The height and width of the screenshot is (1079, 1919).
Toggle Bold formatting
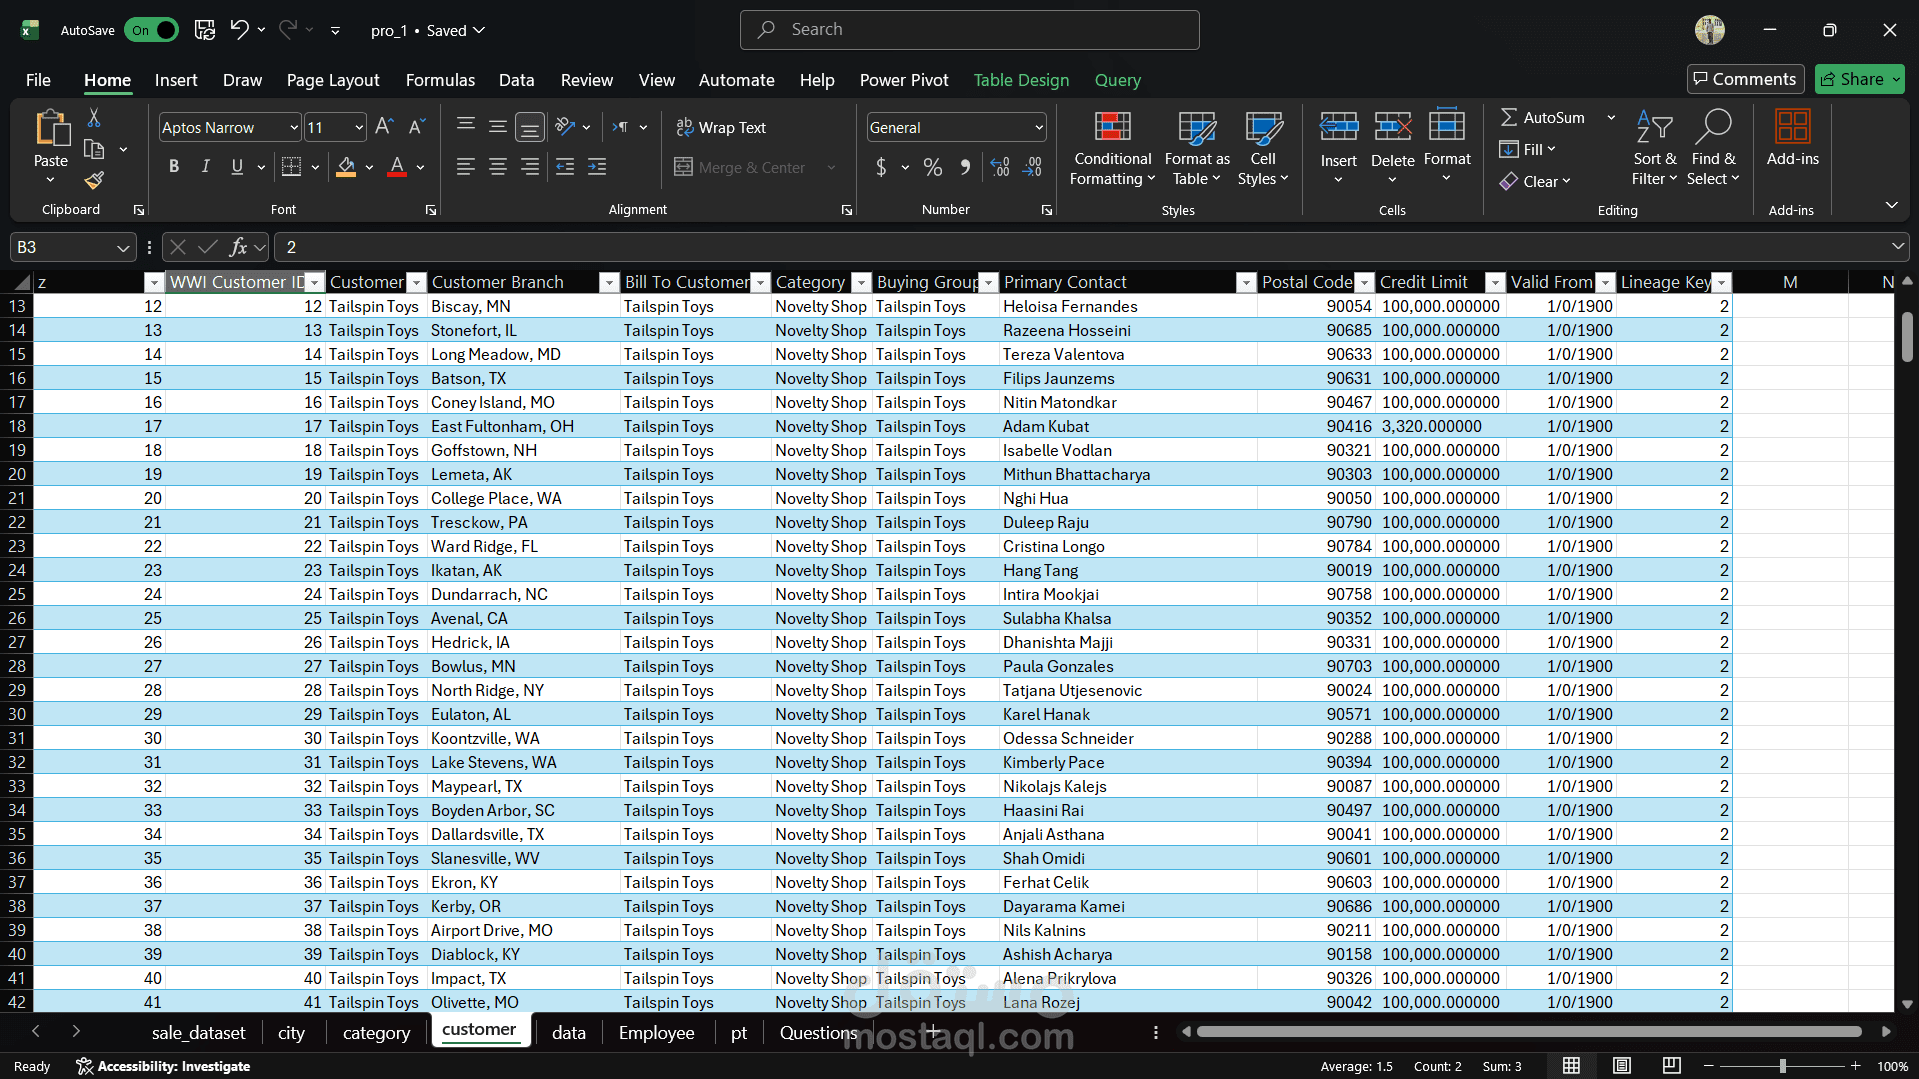174,167
